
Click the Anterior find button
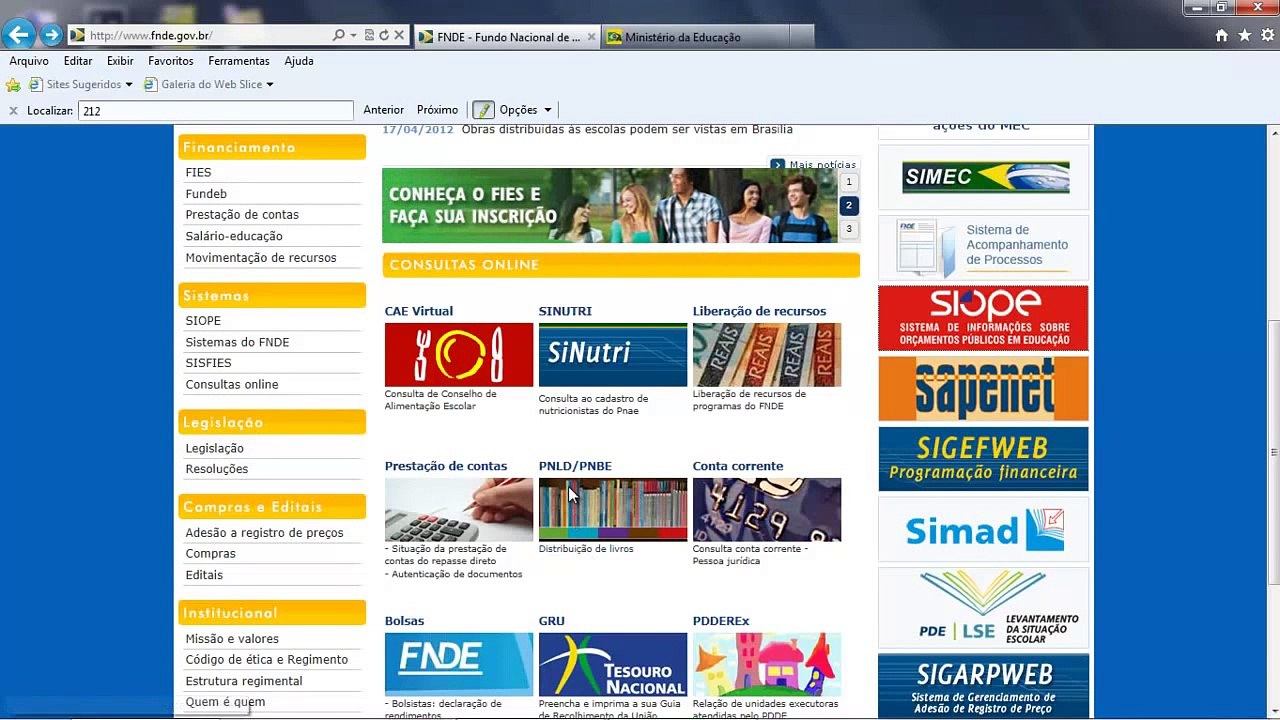(x=384, y=110)
